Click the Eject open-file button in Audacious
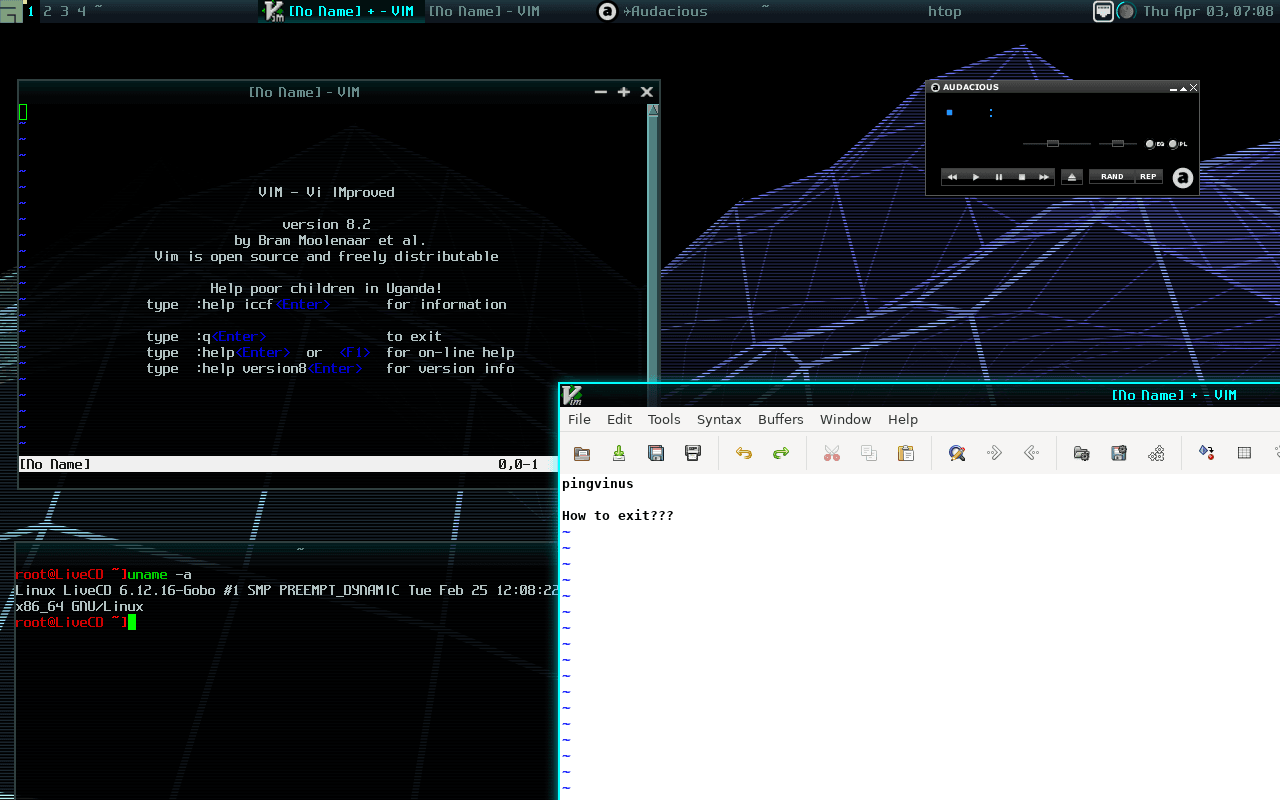Image resolution: width=1280 pixels, height=800 pixels. (1072, 177)
